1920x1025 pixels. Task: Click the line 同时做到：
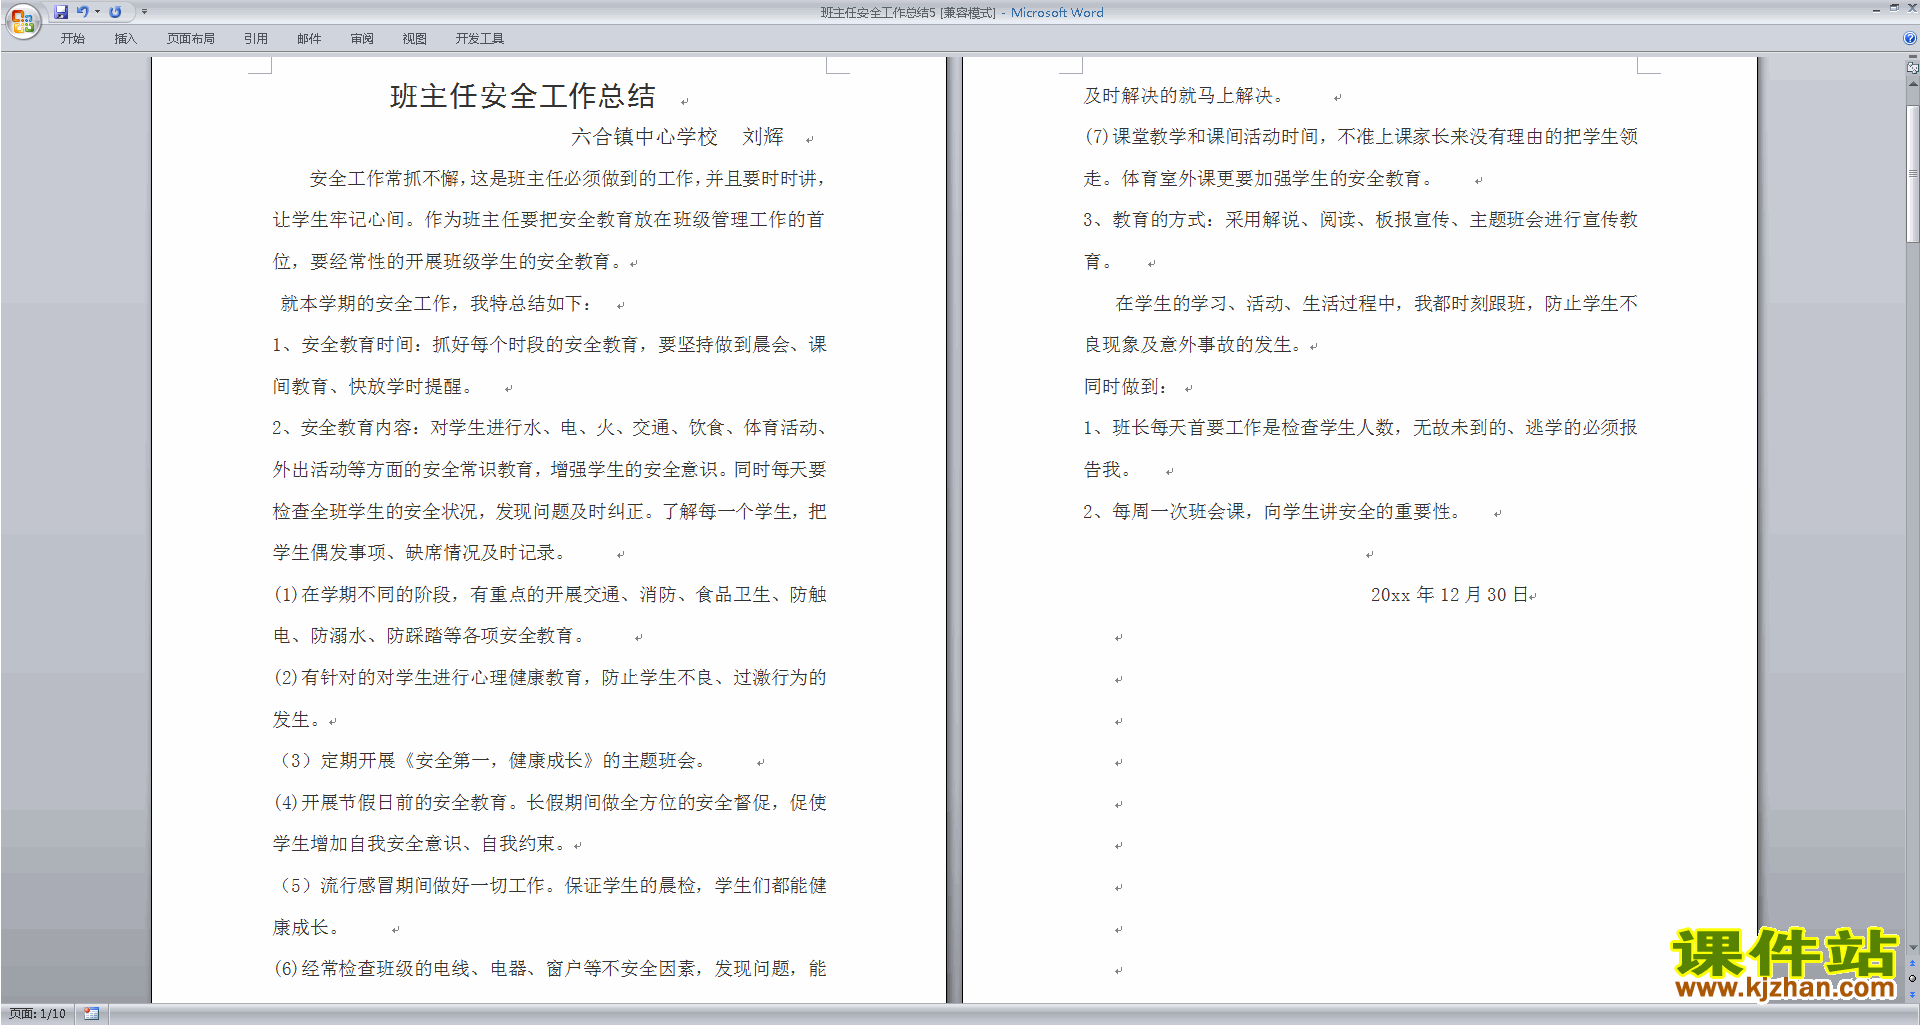(1126, 387)
